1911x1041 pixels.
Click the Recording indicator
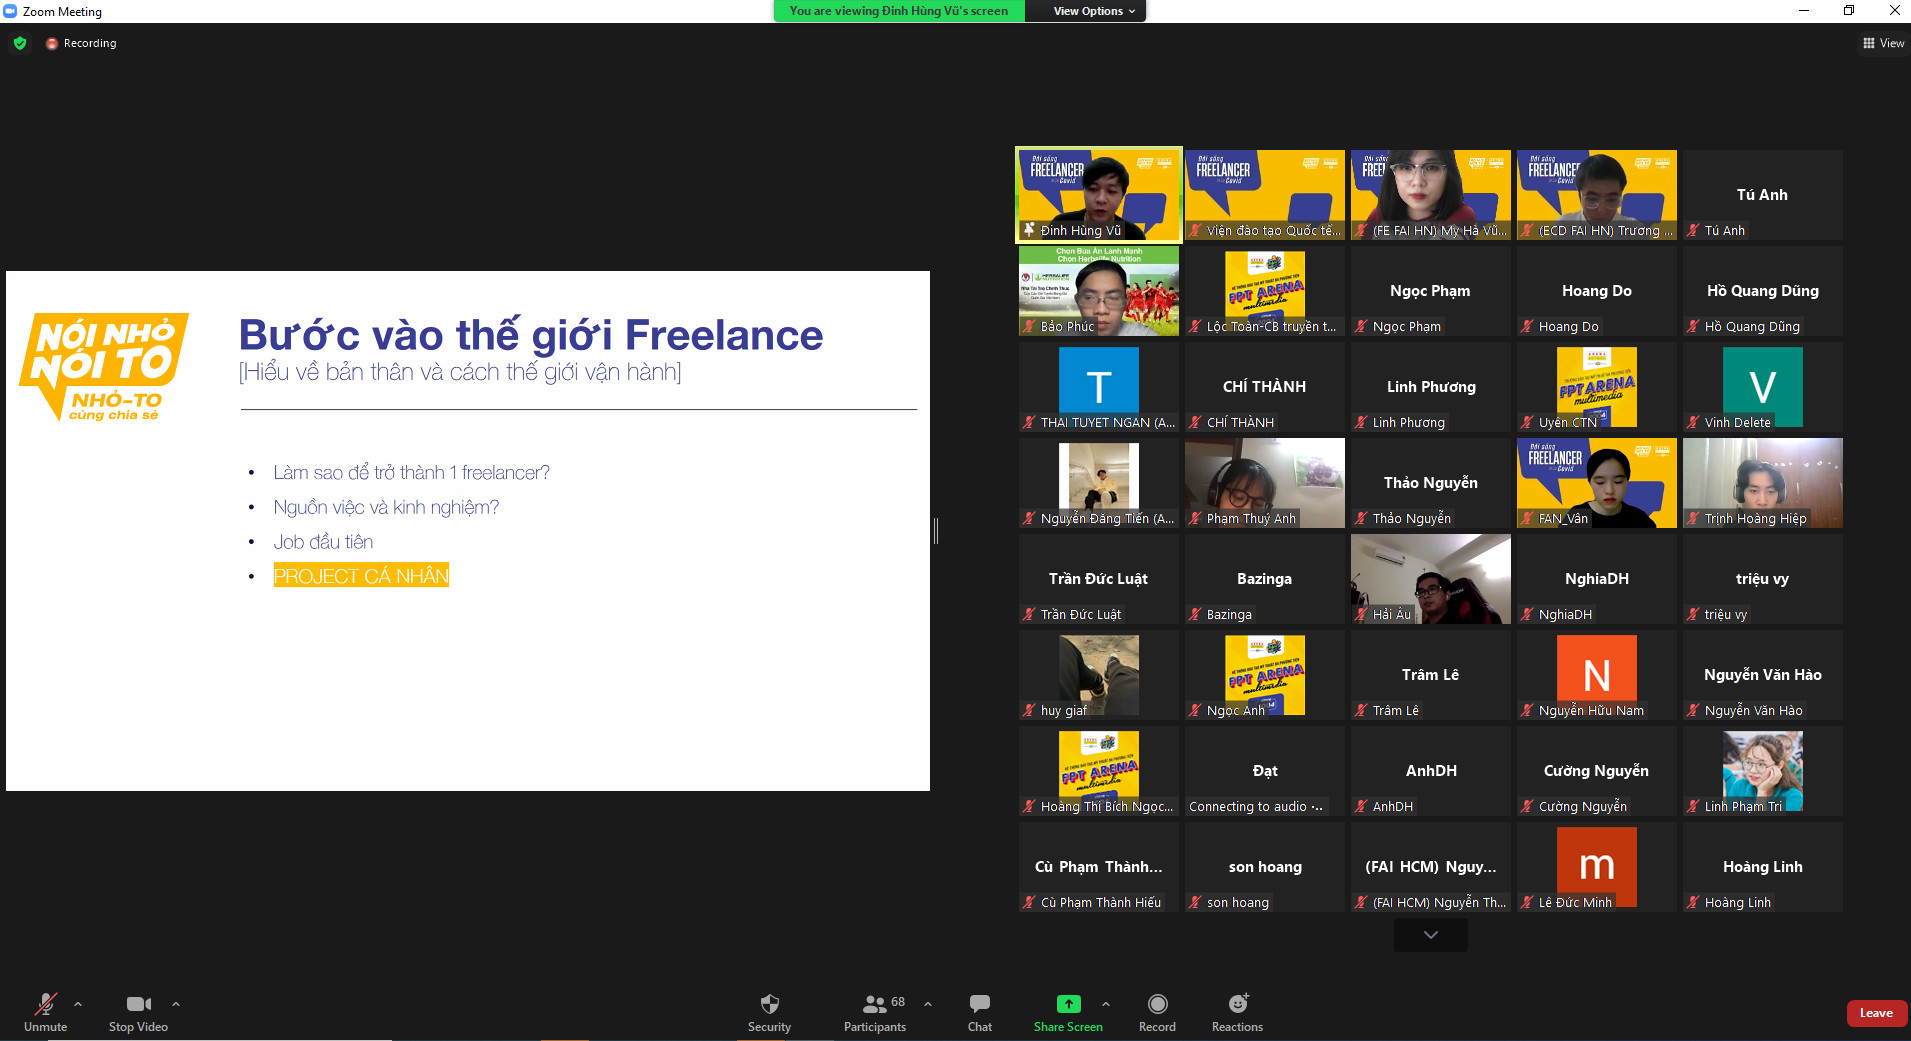(81, 43)
